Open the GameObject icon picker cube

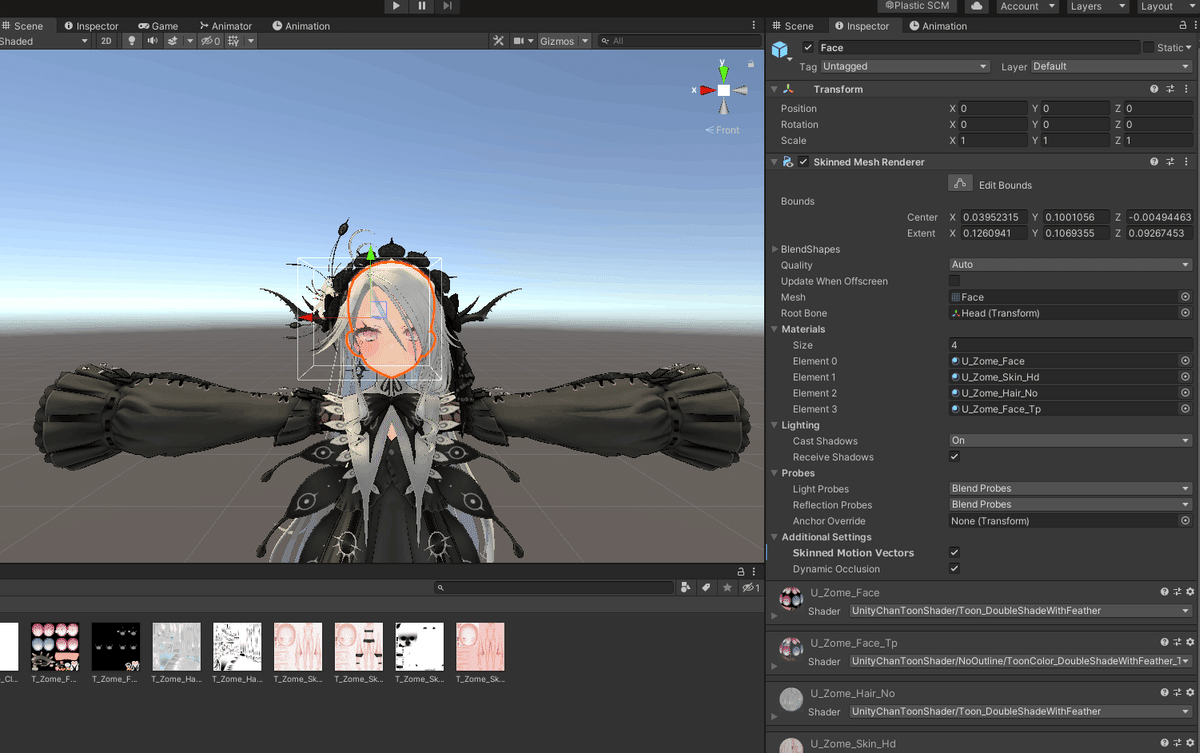click(x=782, y=50)
